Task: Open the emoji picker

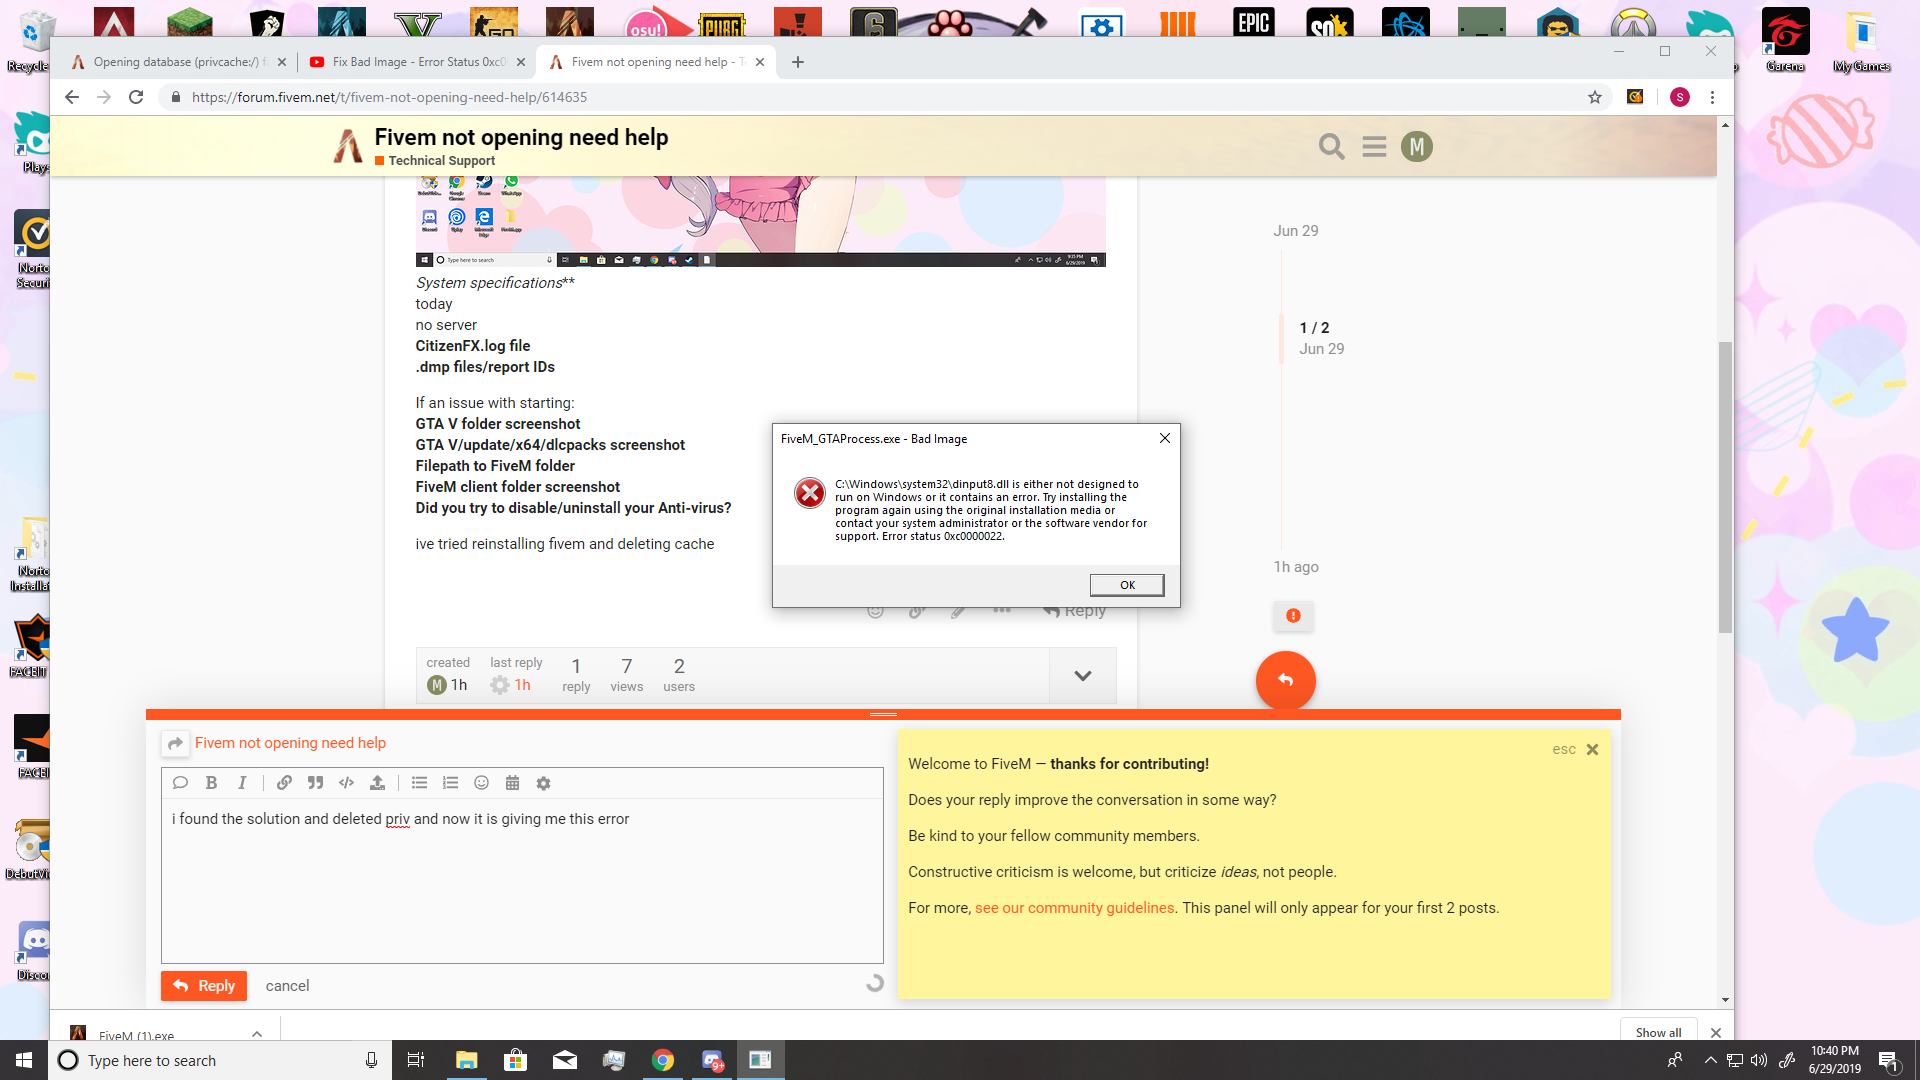Action: 481,783
